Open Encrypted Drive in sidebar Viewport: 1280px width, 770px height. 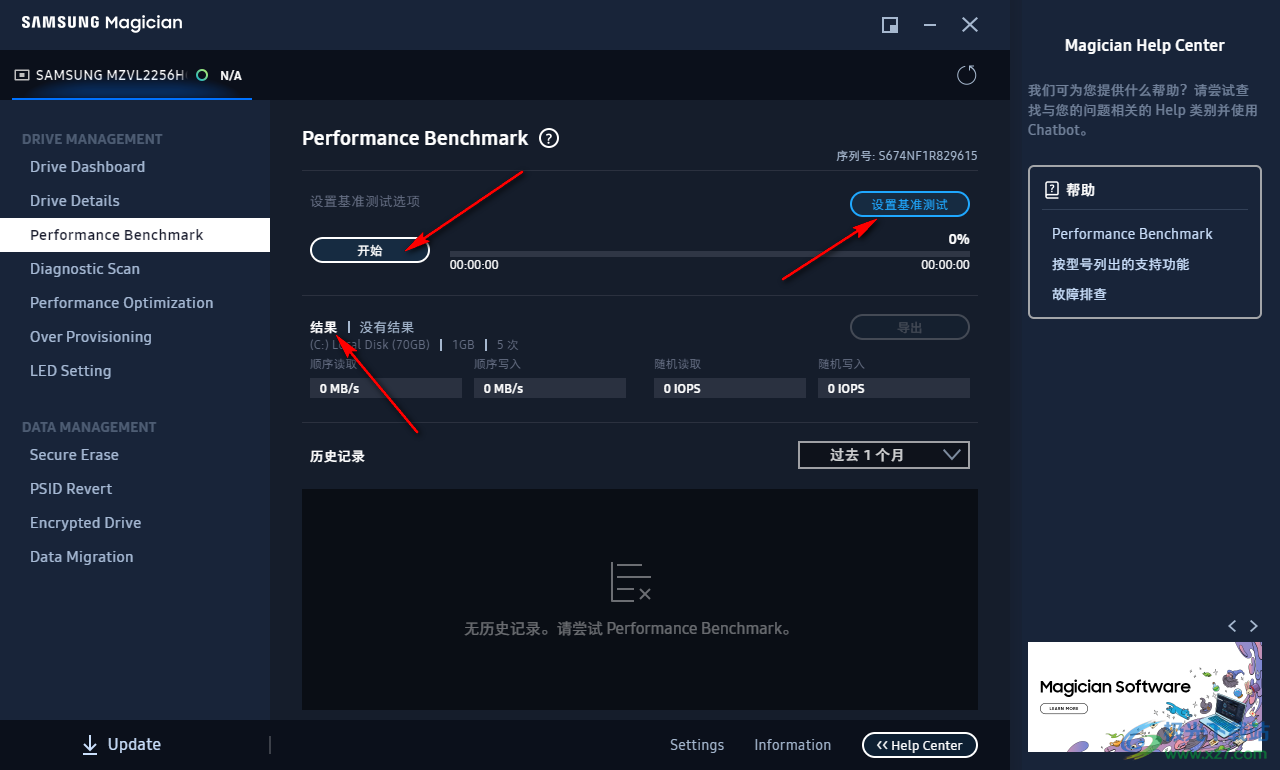pyautogui.click(x=85, y=523)
